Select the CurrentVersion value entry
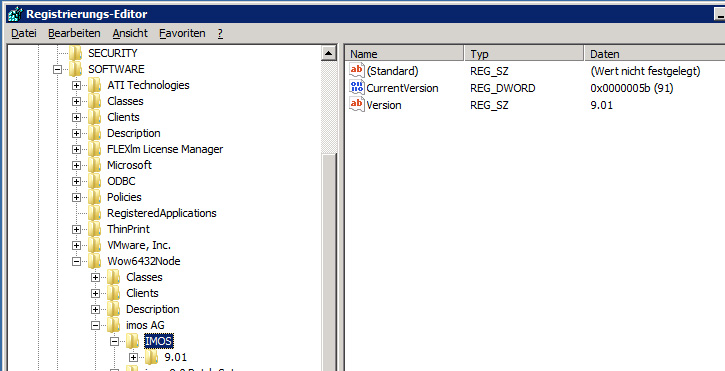This screenshot has height=371, width=725. click(x=402, y=88)
